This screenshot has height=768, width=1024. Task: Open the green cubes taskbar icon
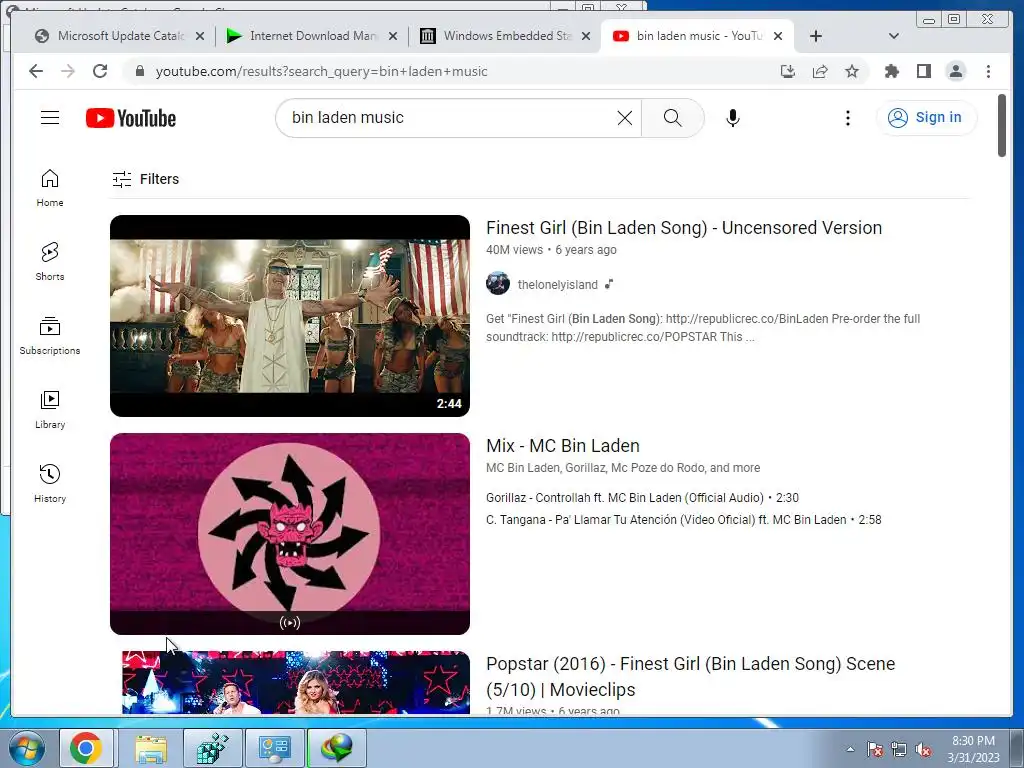[x=213, y=748]
